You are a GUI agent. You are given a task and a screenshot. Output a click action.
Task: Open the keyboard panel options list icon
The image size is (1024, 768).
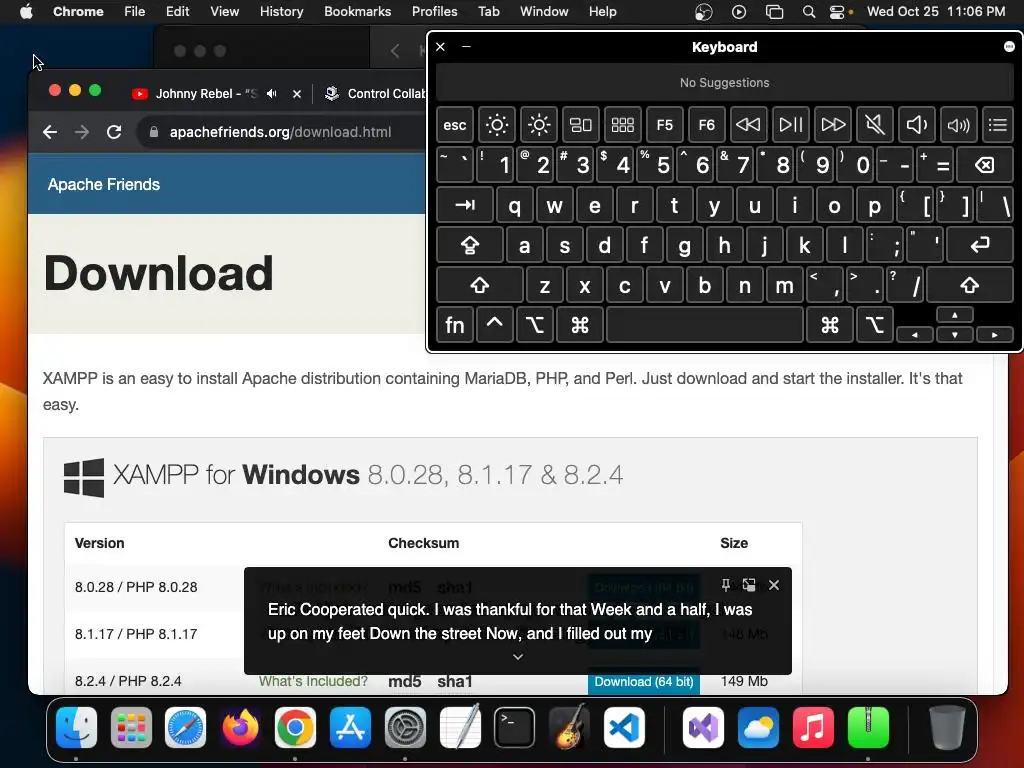(998, 125)
